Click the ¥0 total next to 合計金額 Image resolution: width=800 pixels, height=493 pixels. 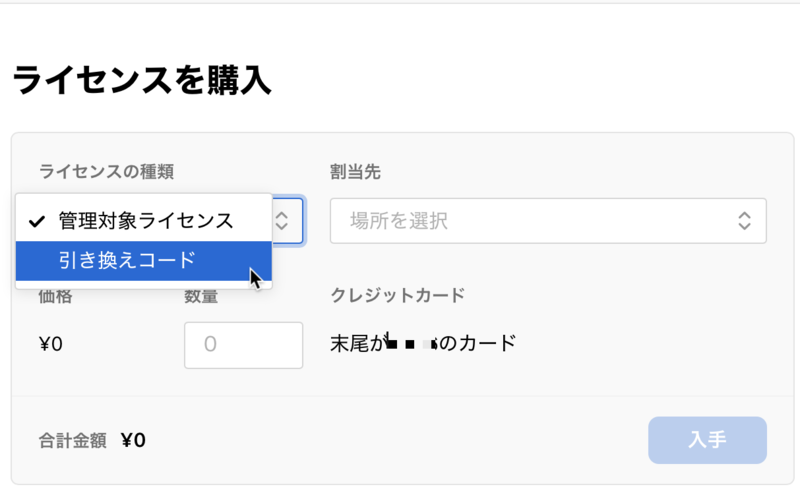click(134, 440)
